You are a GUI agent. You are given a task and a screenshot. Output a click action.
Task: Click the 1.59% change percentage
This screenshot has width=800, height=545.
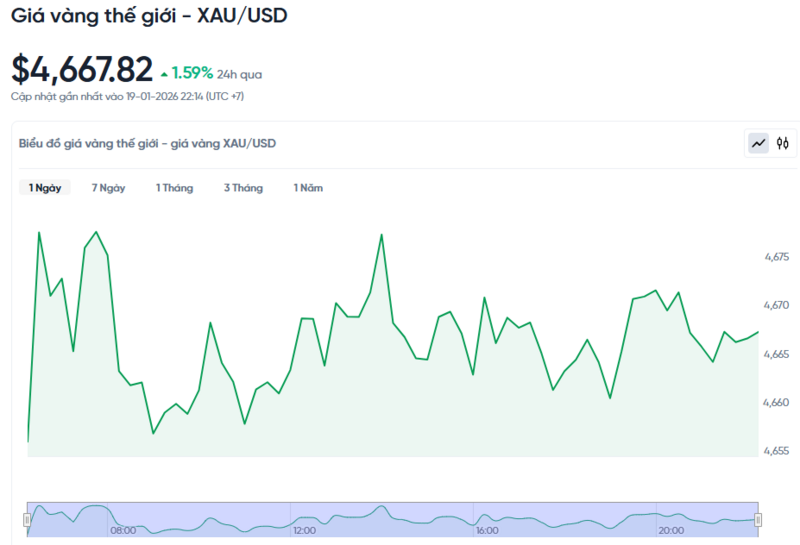[192, 73]
